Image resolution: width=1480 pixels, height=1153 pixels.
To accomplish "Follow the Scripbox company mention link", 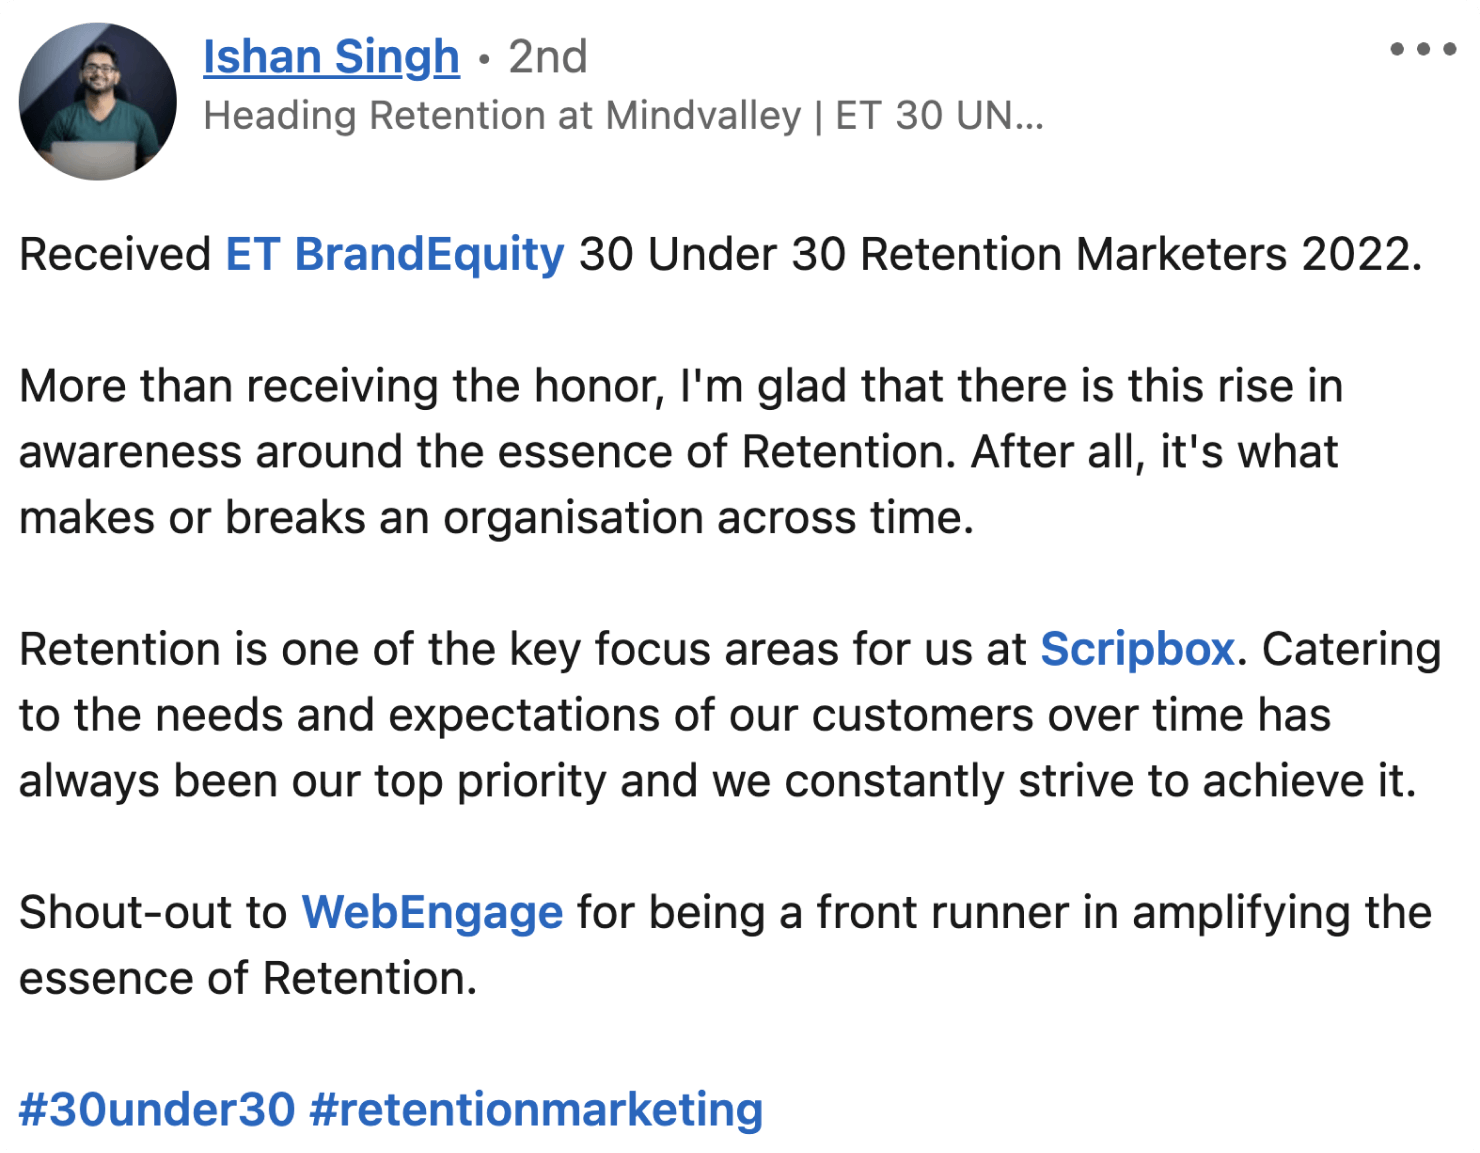I will coord(1137,649).
